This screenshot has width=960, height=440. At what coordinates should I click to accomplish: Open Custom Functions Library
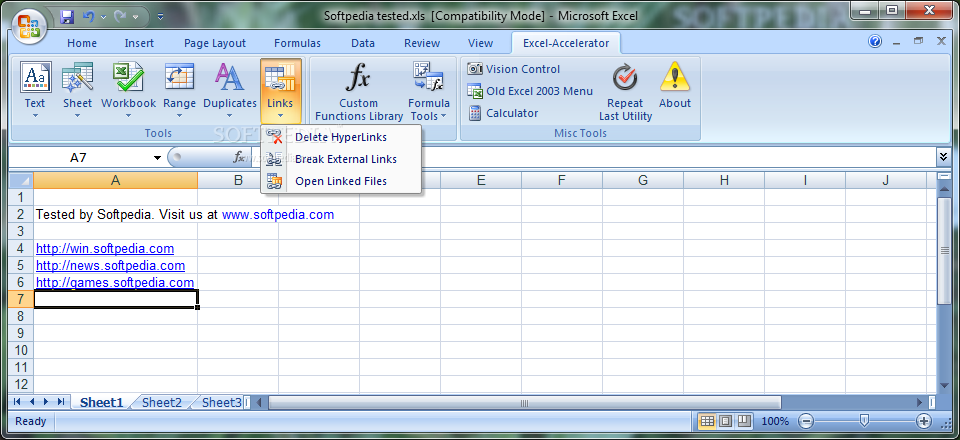coord(359,91)
